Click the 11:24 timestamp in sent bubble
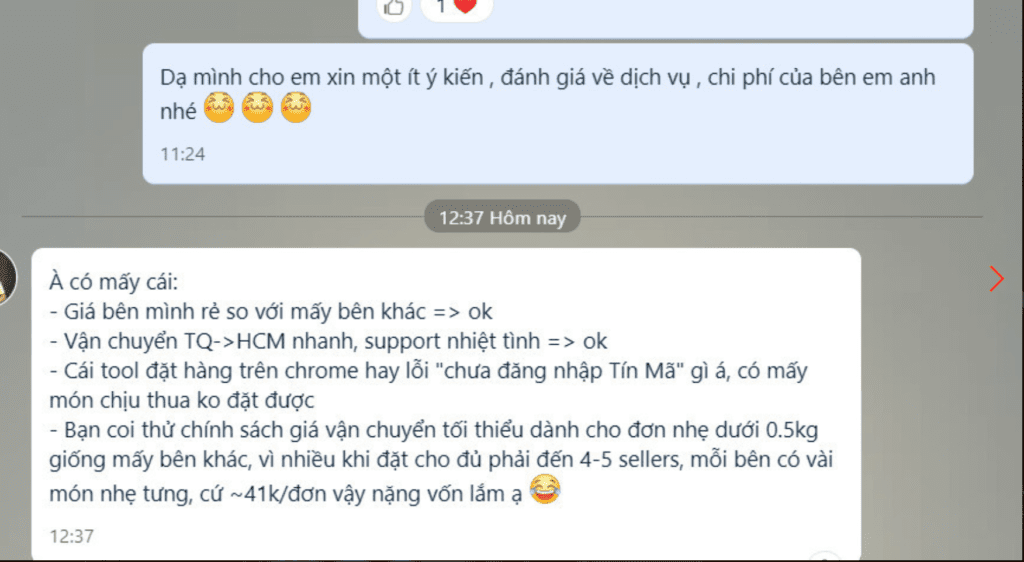Image resolution: width=1024 pixels, height=562 pixels. [183, 154]
